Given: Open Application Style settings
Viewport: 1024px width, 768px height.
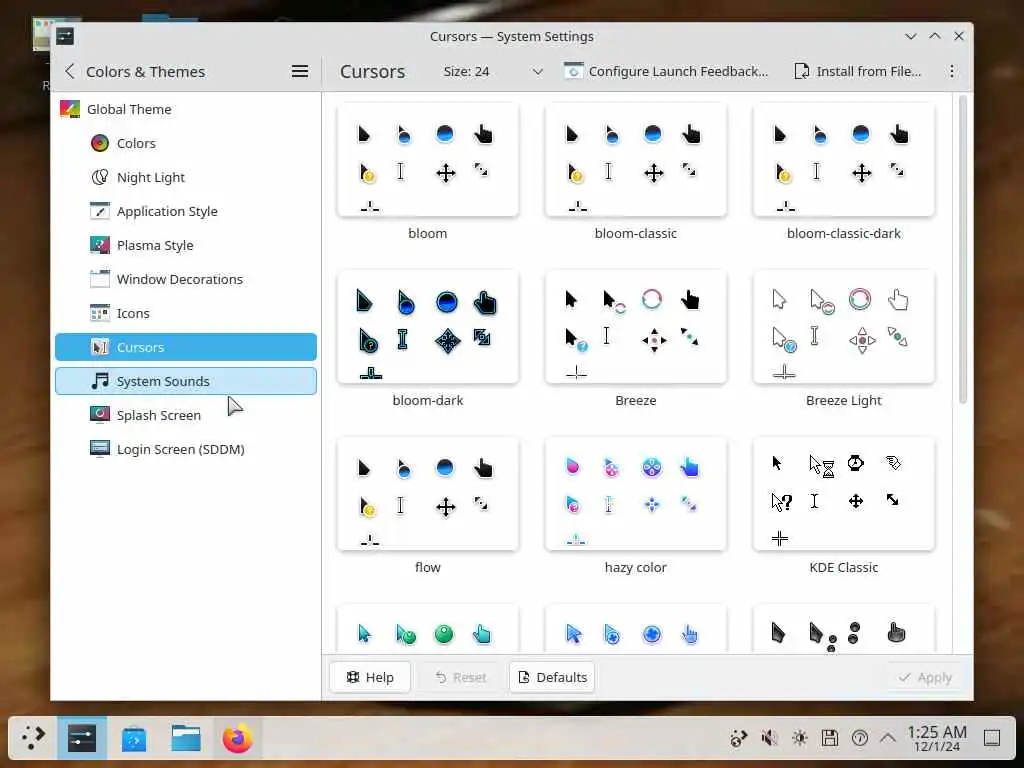Looking at the screenshot, I should coord(185,211).
